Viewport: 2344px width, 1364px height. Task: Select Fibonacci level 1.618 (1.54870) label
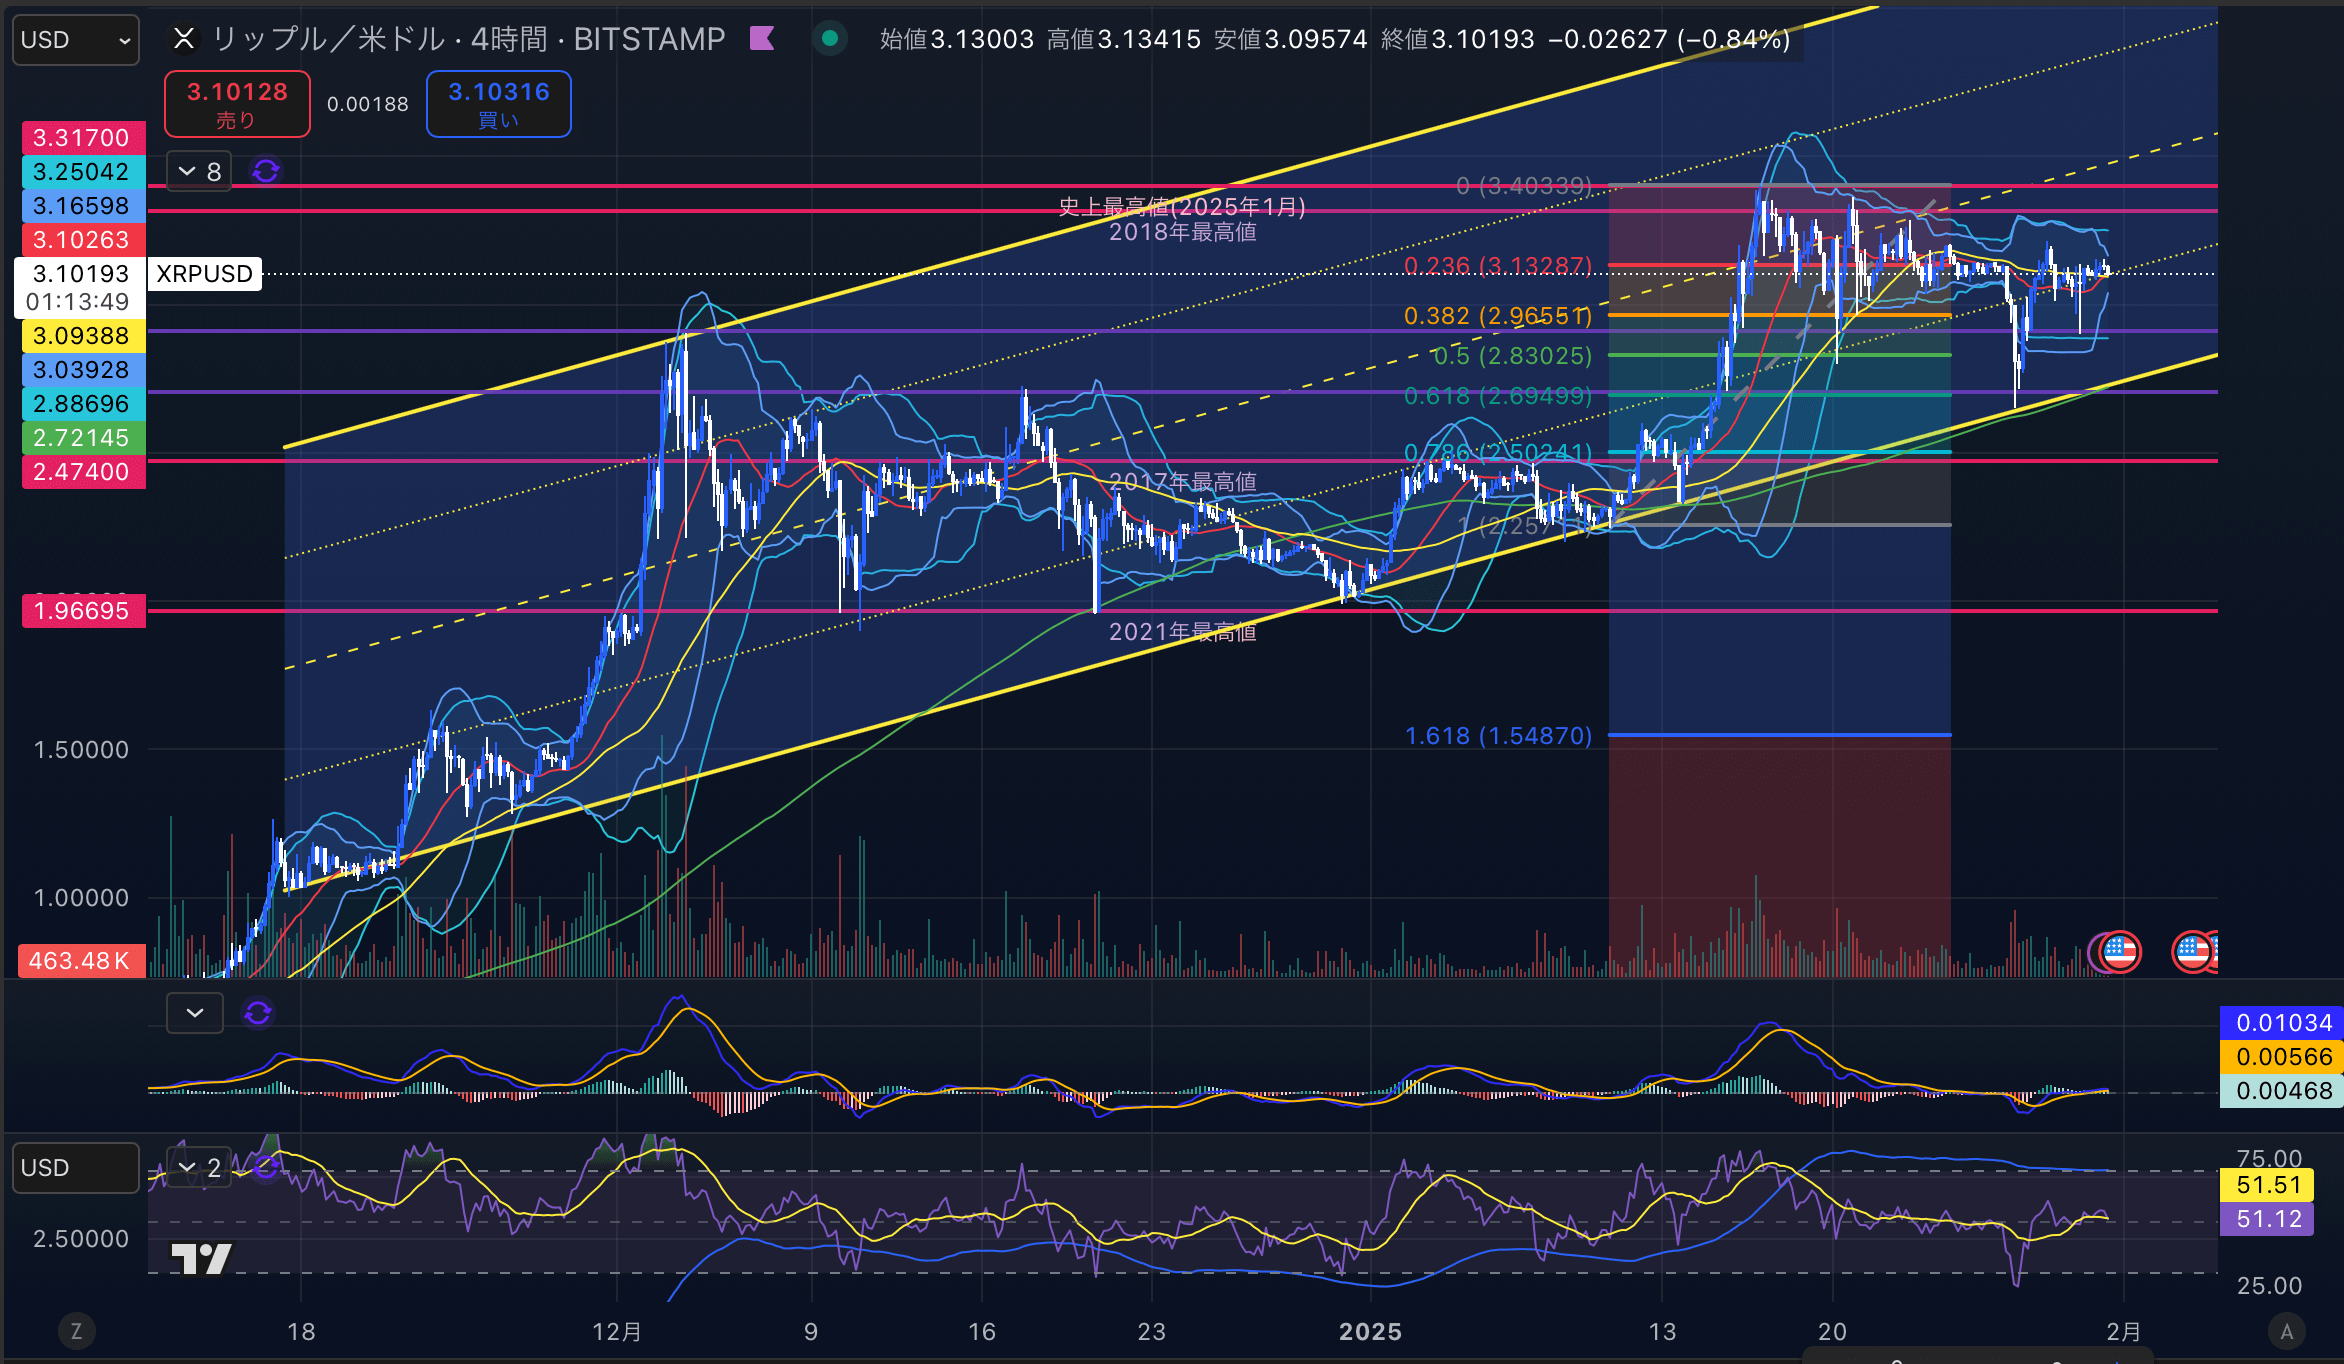point(1498,736)
